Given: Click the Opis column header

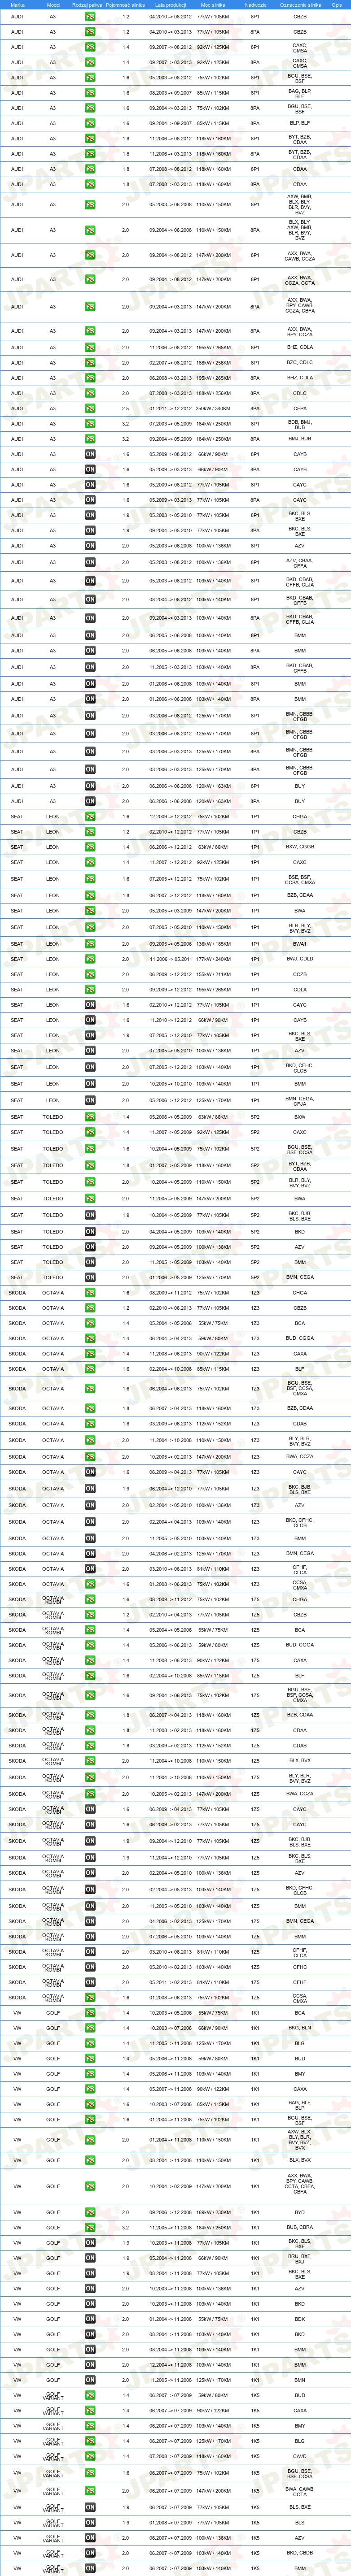Looking at the screenshot, I should coord(337,5).
